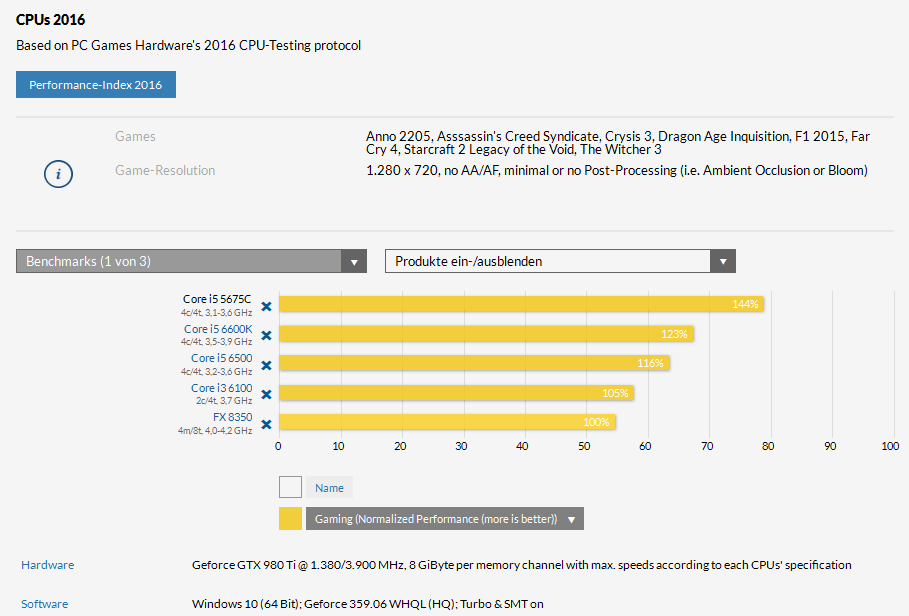Open the Gaming Normalized Performance dropdown

pos(445,519)
